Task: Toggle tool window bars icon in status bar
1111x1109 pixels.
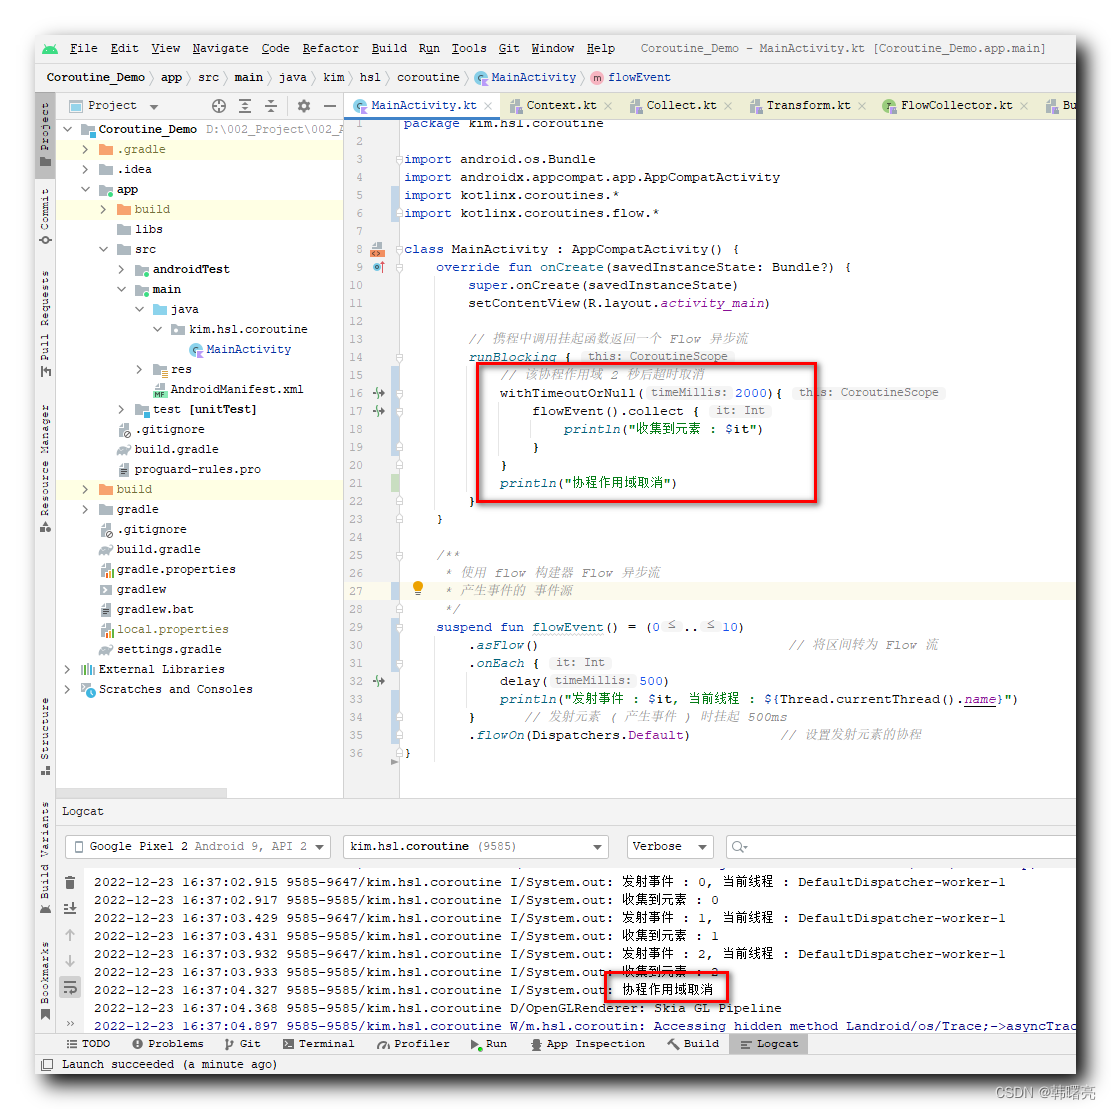Action: [47, 1064]
